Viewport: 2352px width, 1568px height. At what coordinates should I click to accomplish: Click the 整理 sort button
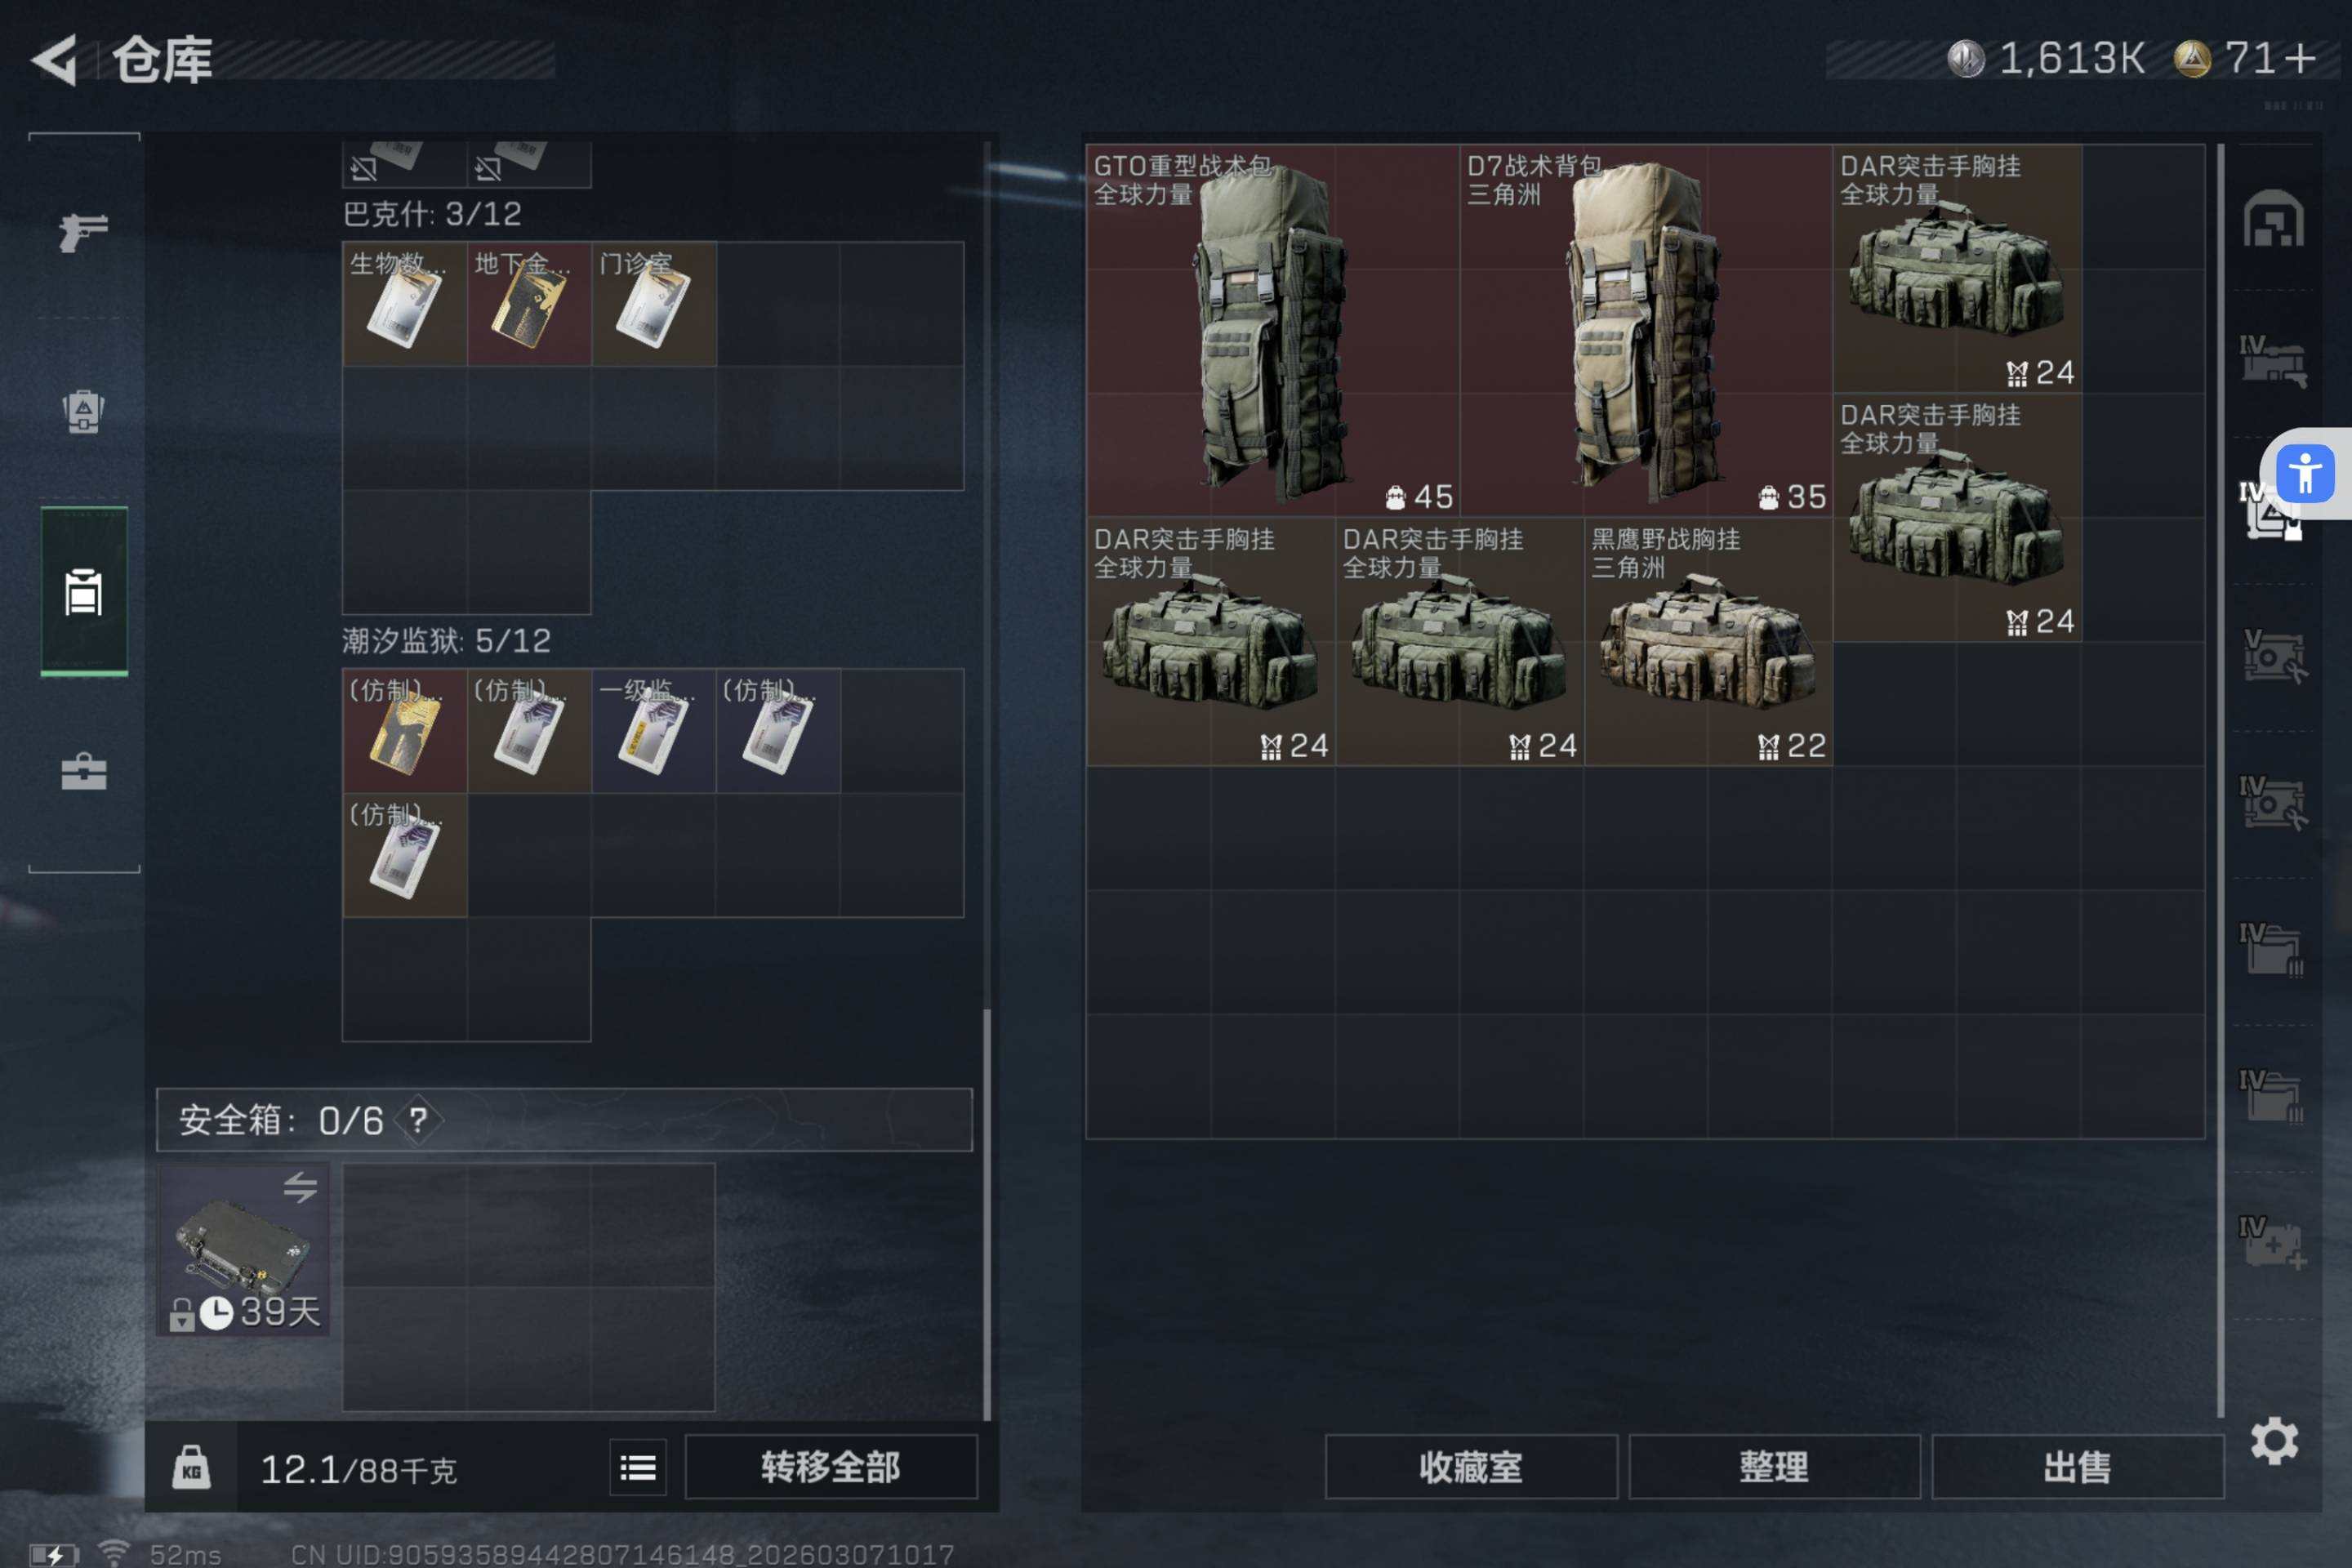pos(1774,1467)
